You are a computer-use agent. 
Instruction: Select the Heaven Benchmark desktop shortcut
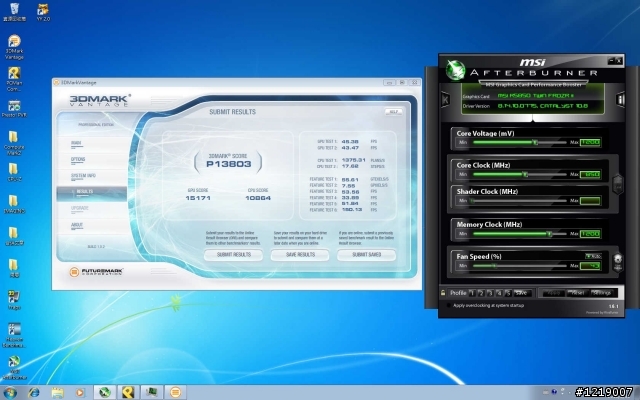click(14, 336)
